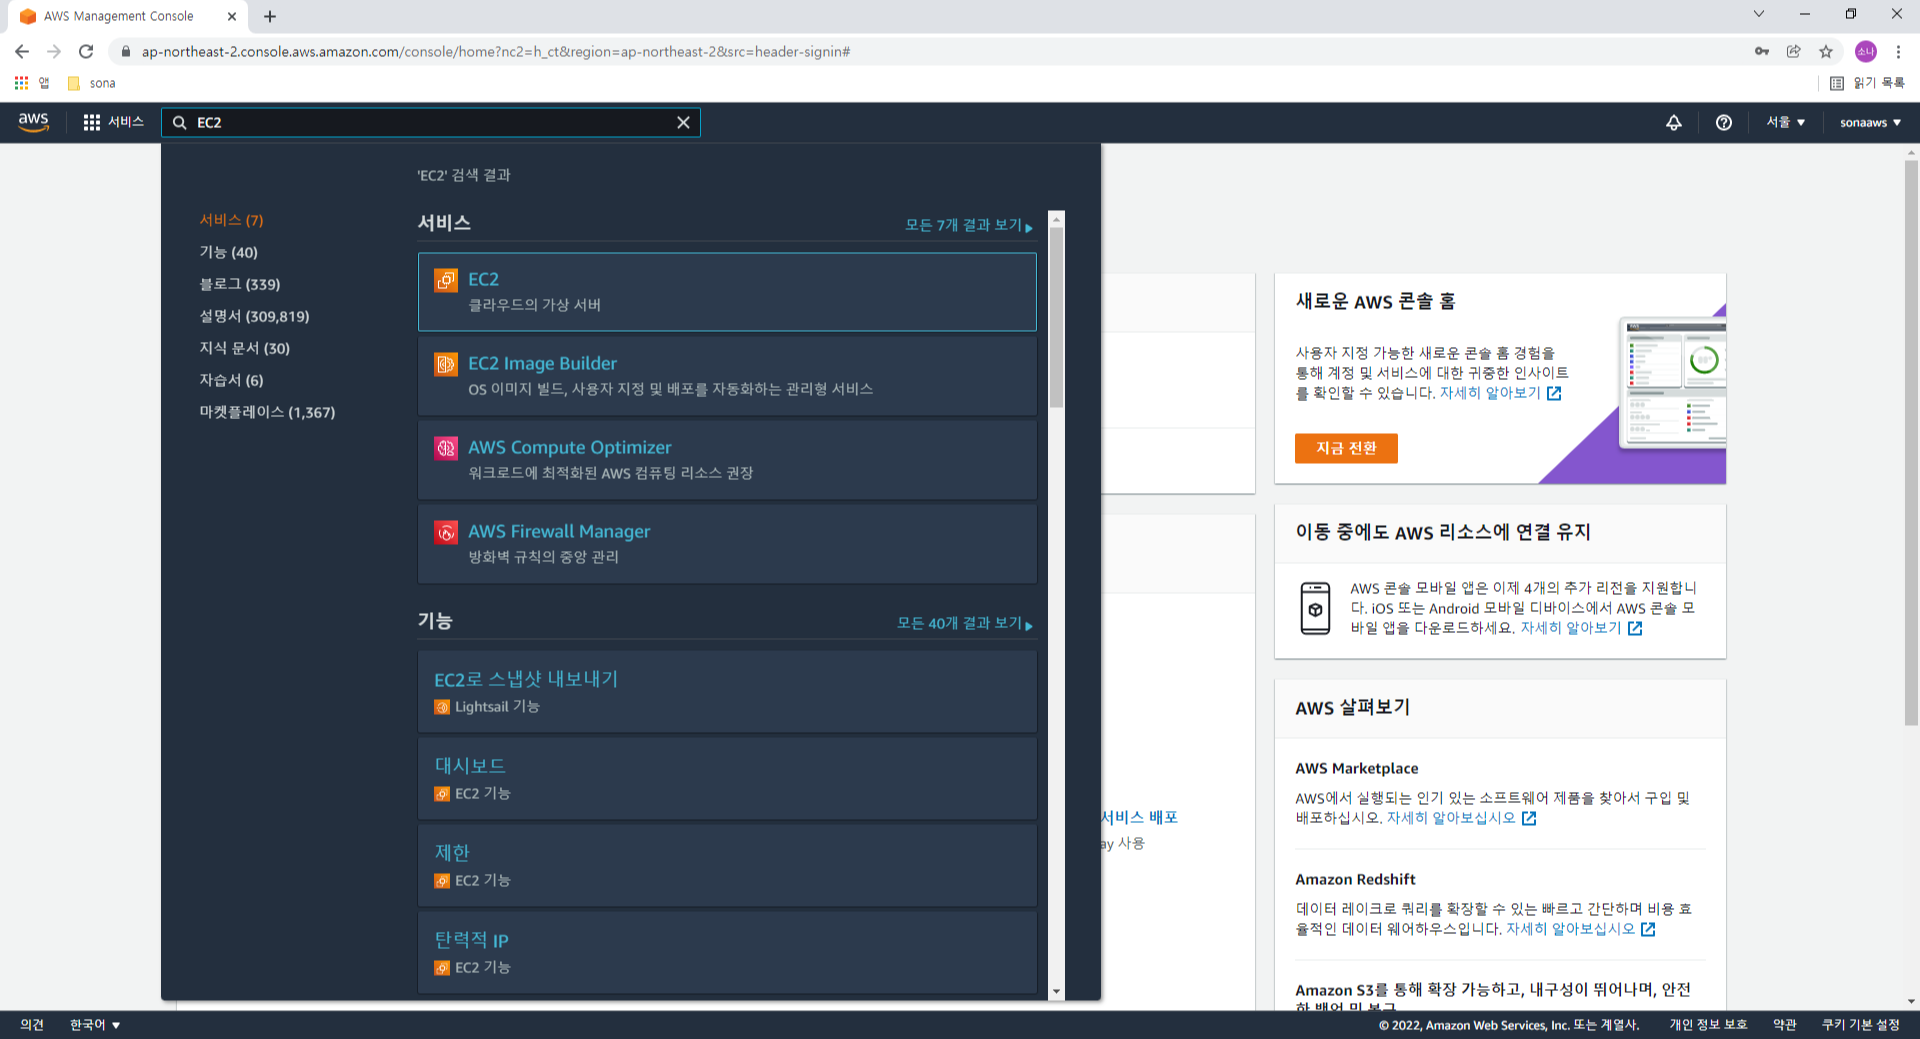Open 쿠키 기본 설정 footer link

(x=1860, y=1025)
